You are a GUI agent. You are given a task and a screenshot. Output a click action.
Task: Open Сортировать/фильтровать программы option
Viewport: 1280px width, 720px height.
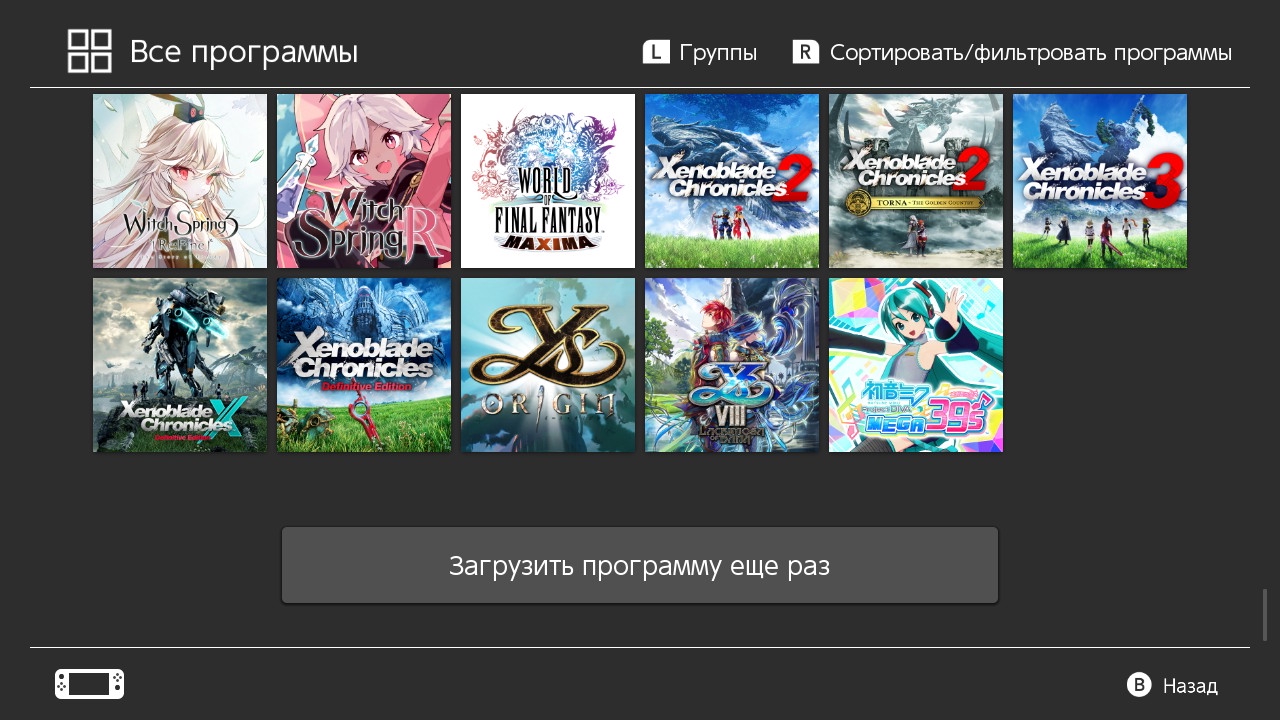[x=1031, y=52]
